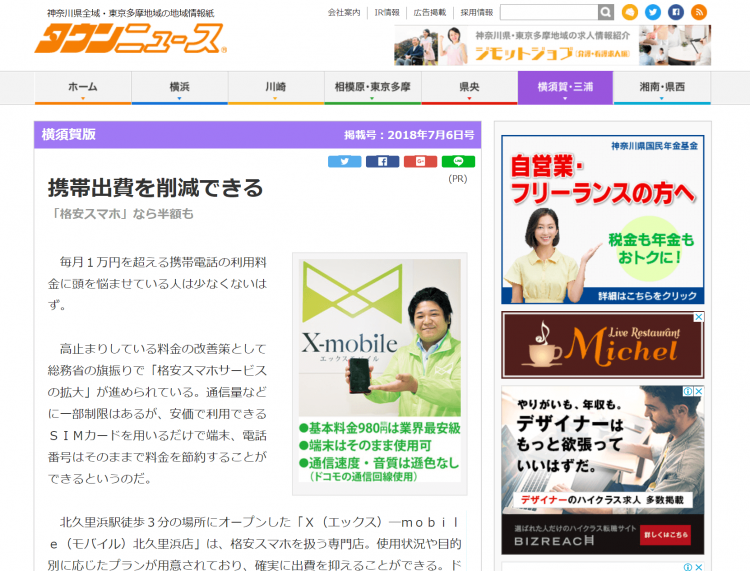This screenshot has width=750, height=571.
Task: Click the 掲載号：2018年7月6日号 text
Action: click(x=409, y=135)
